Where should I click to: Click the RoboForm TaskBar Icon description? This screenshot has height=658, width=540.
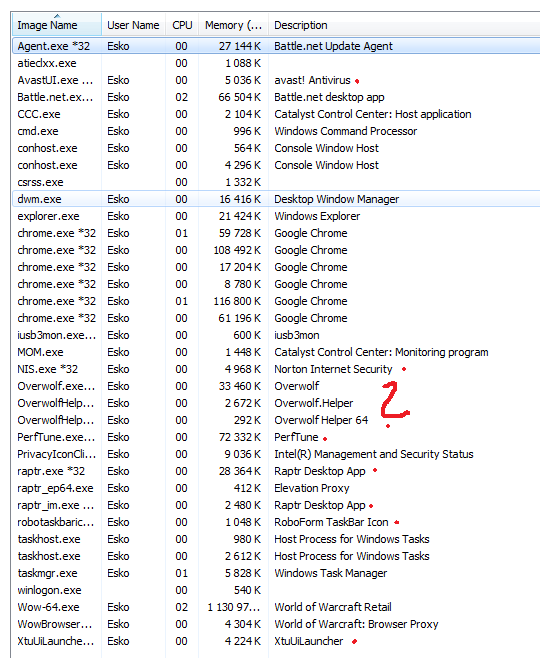(x=331, y=522)
